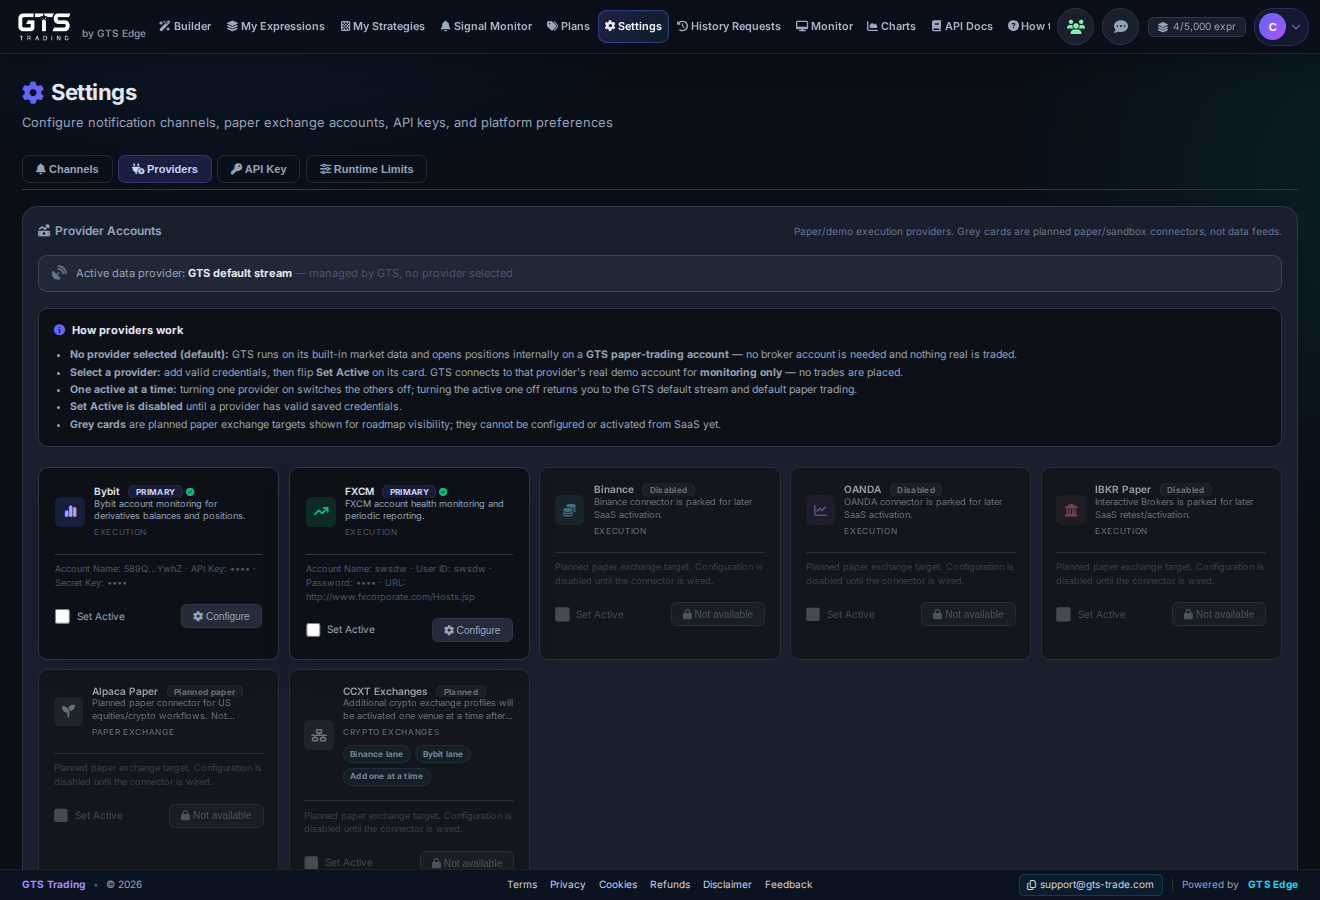1320x900 pixels.
Task: Open the Charts page
Action: pos(891,26)
